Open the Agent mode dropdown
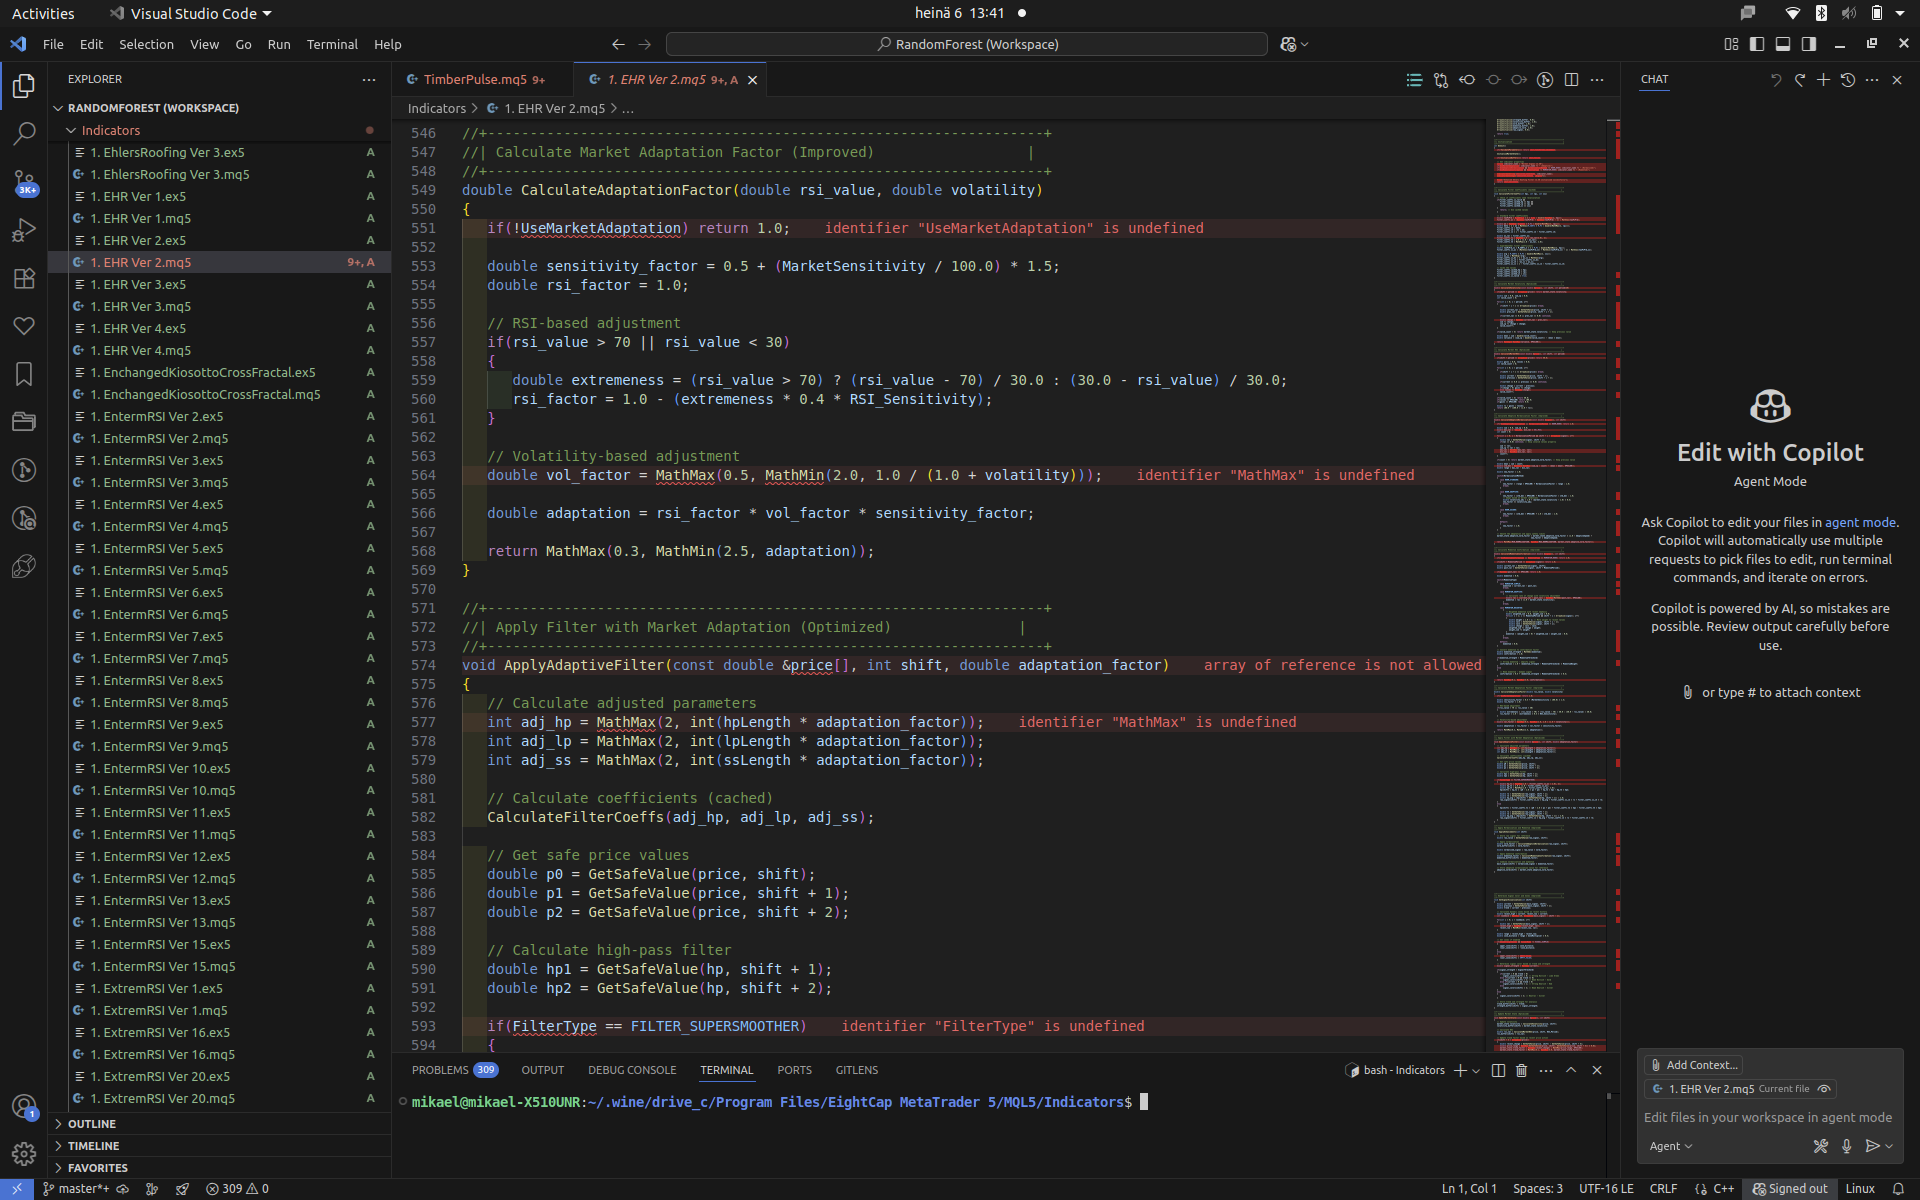1920x1200 pixels. (1670, 1146)
